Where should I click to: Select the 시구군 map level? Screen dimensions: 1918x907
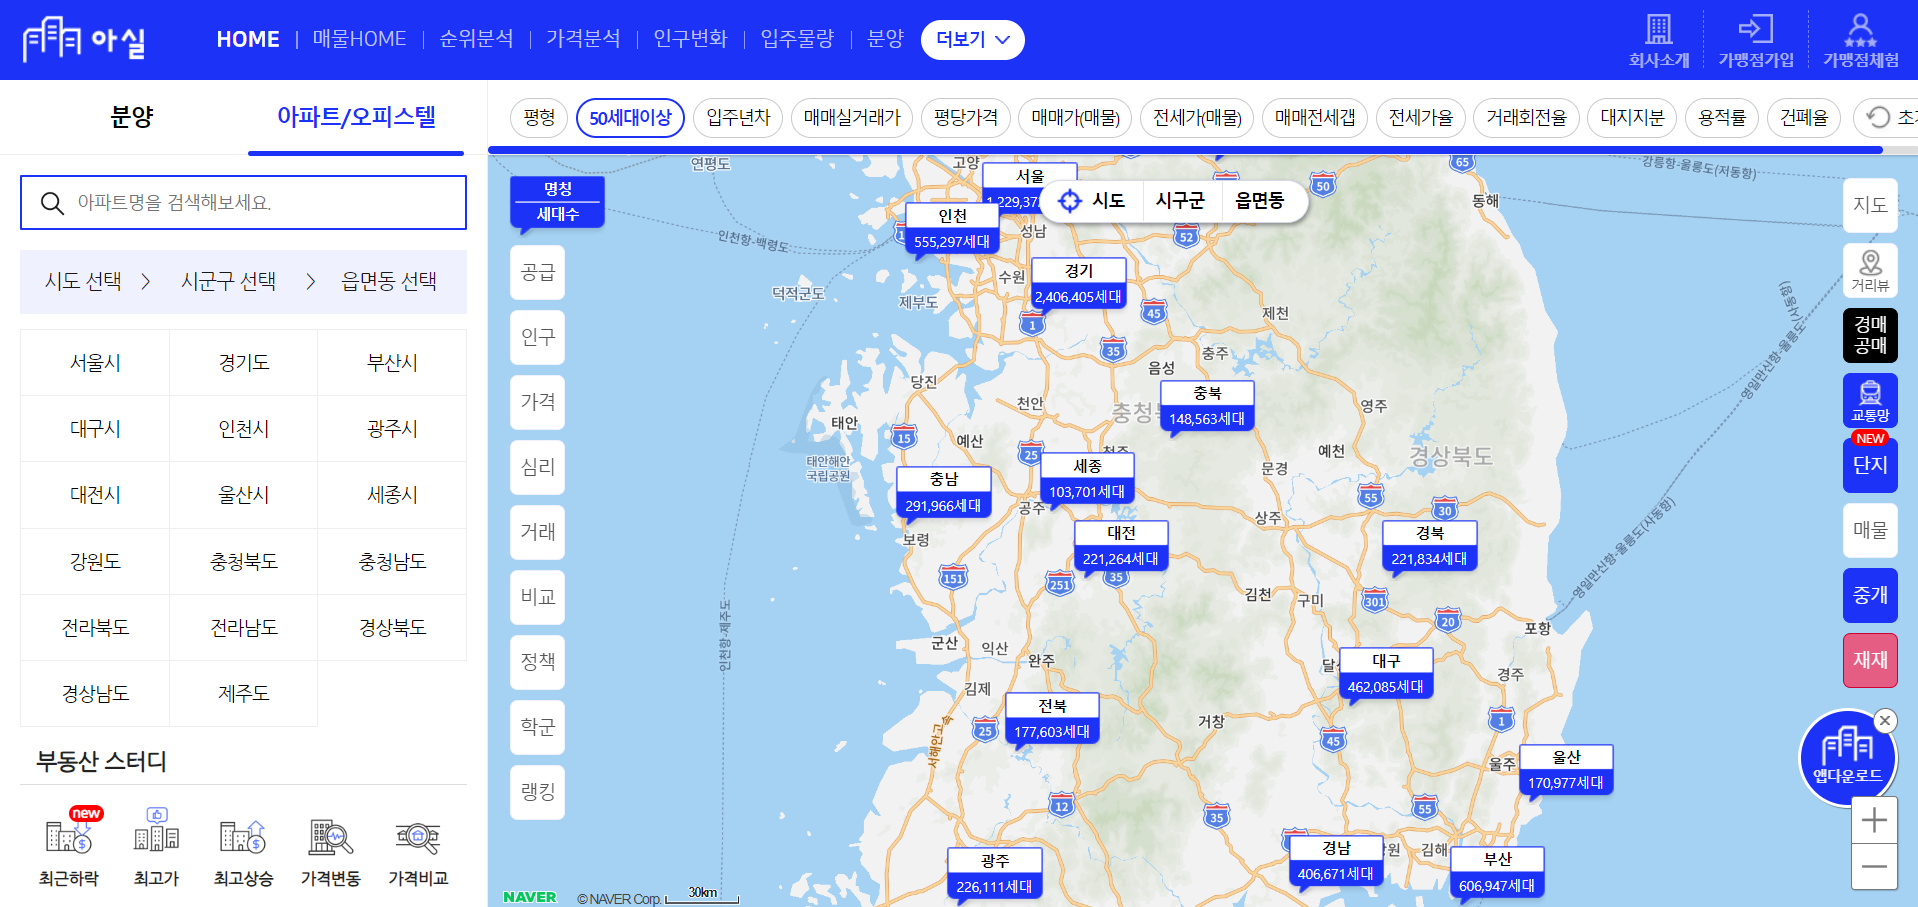point(1181,200)
